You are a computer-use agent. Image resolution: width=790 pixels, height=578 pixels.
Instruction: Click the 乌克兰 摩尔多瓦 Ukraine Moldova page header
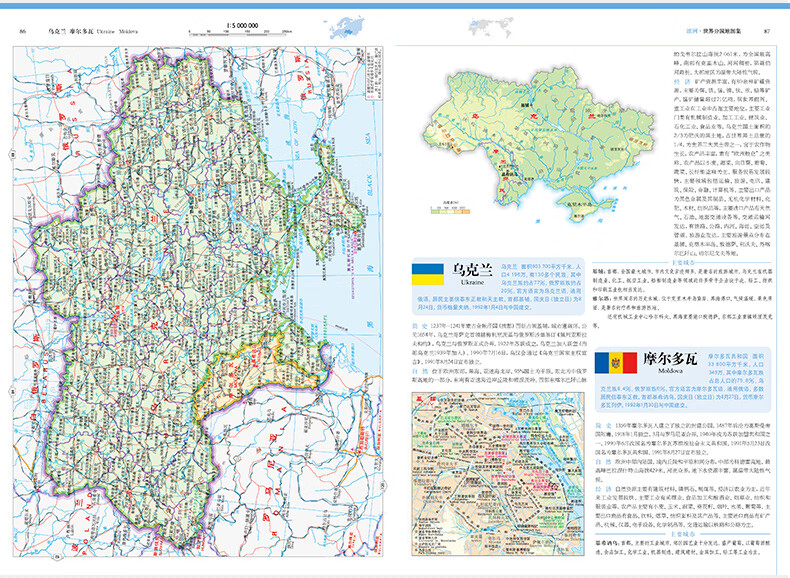coord(93,31)
